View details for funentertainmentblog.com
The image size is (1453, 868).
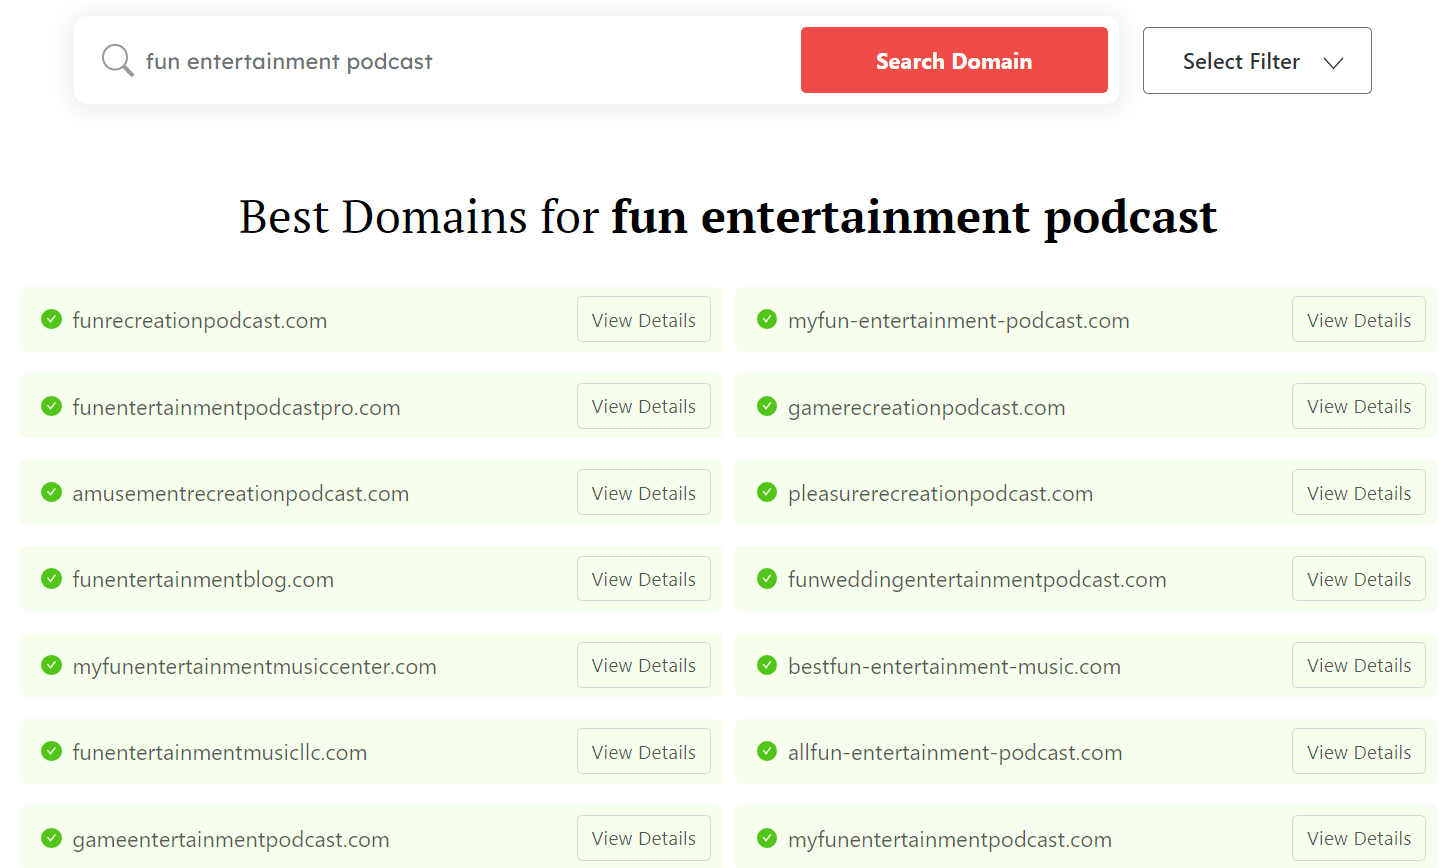tap(644, 578)
